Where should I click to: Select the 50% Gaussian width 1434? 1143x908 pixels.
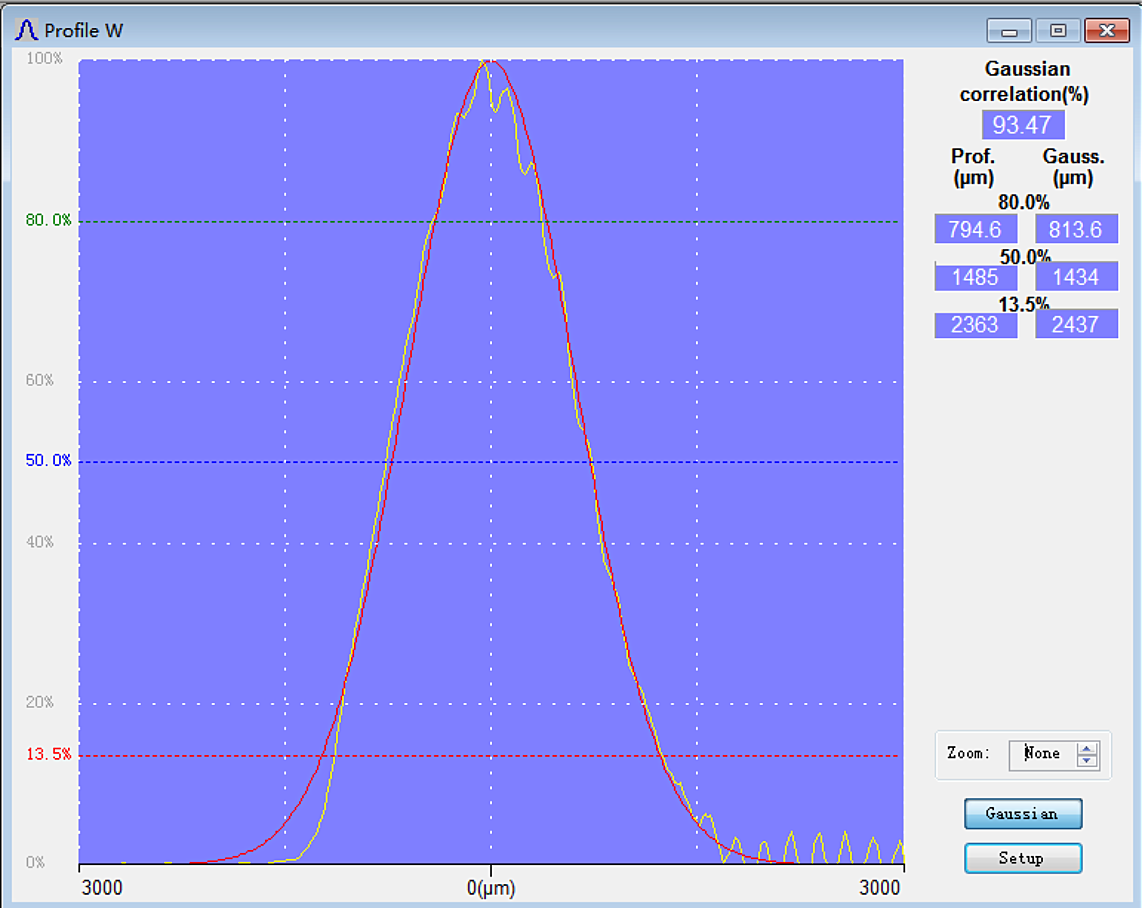click(x=1076, y=277)
